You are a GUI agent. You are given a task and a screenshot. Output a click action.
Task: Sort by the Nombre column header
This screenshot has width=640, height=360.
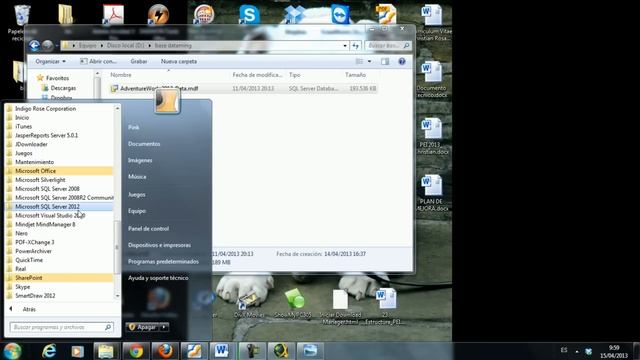click(121, 75)
